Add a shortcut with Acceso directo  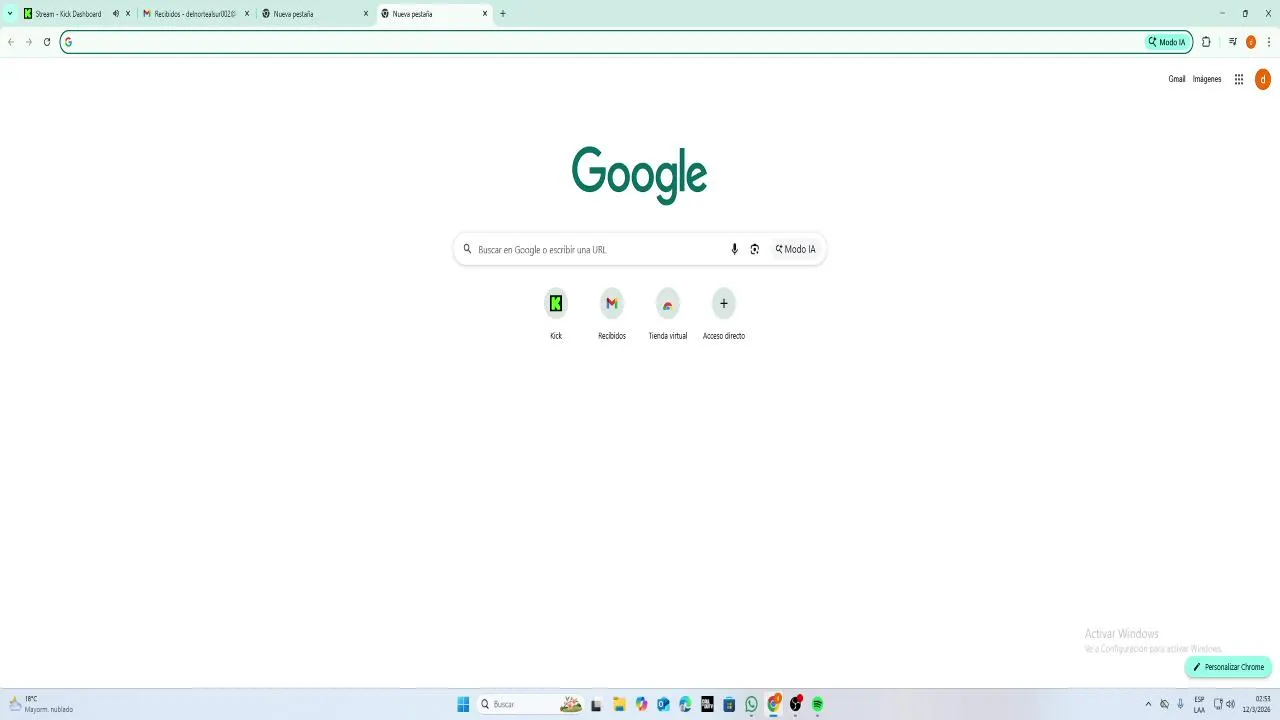[x=724, y=314]
